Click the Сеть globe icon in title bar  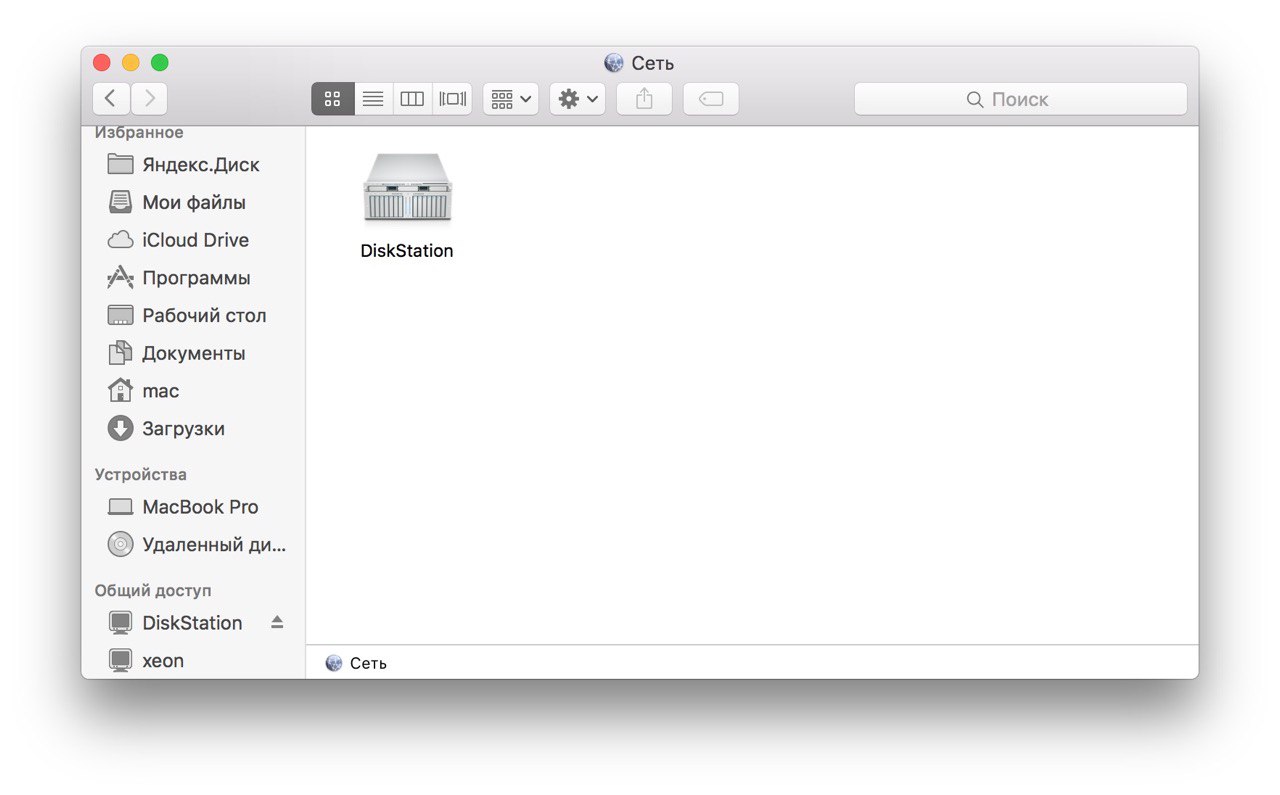coord(614,63)
